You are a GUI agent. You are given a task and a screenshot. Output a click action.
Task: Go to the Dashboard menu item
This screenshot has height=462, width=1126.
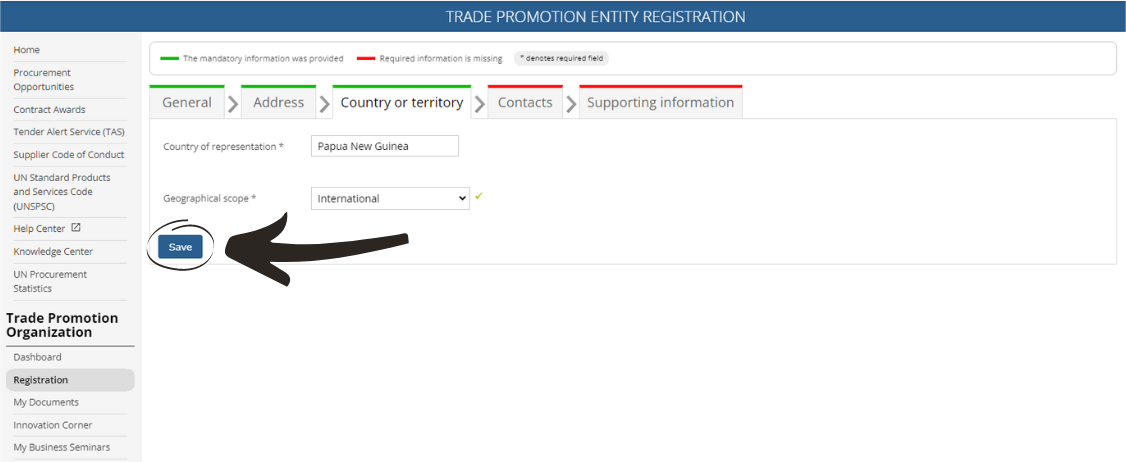37,357
